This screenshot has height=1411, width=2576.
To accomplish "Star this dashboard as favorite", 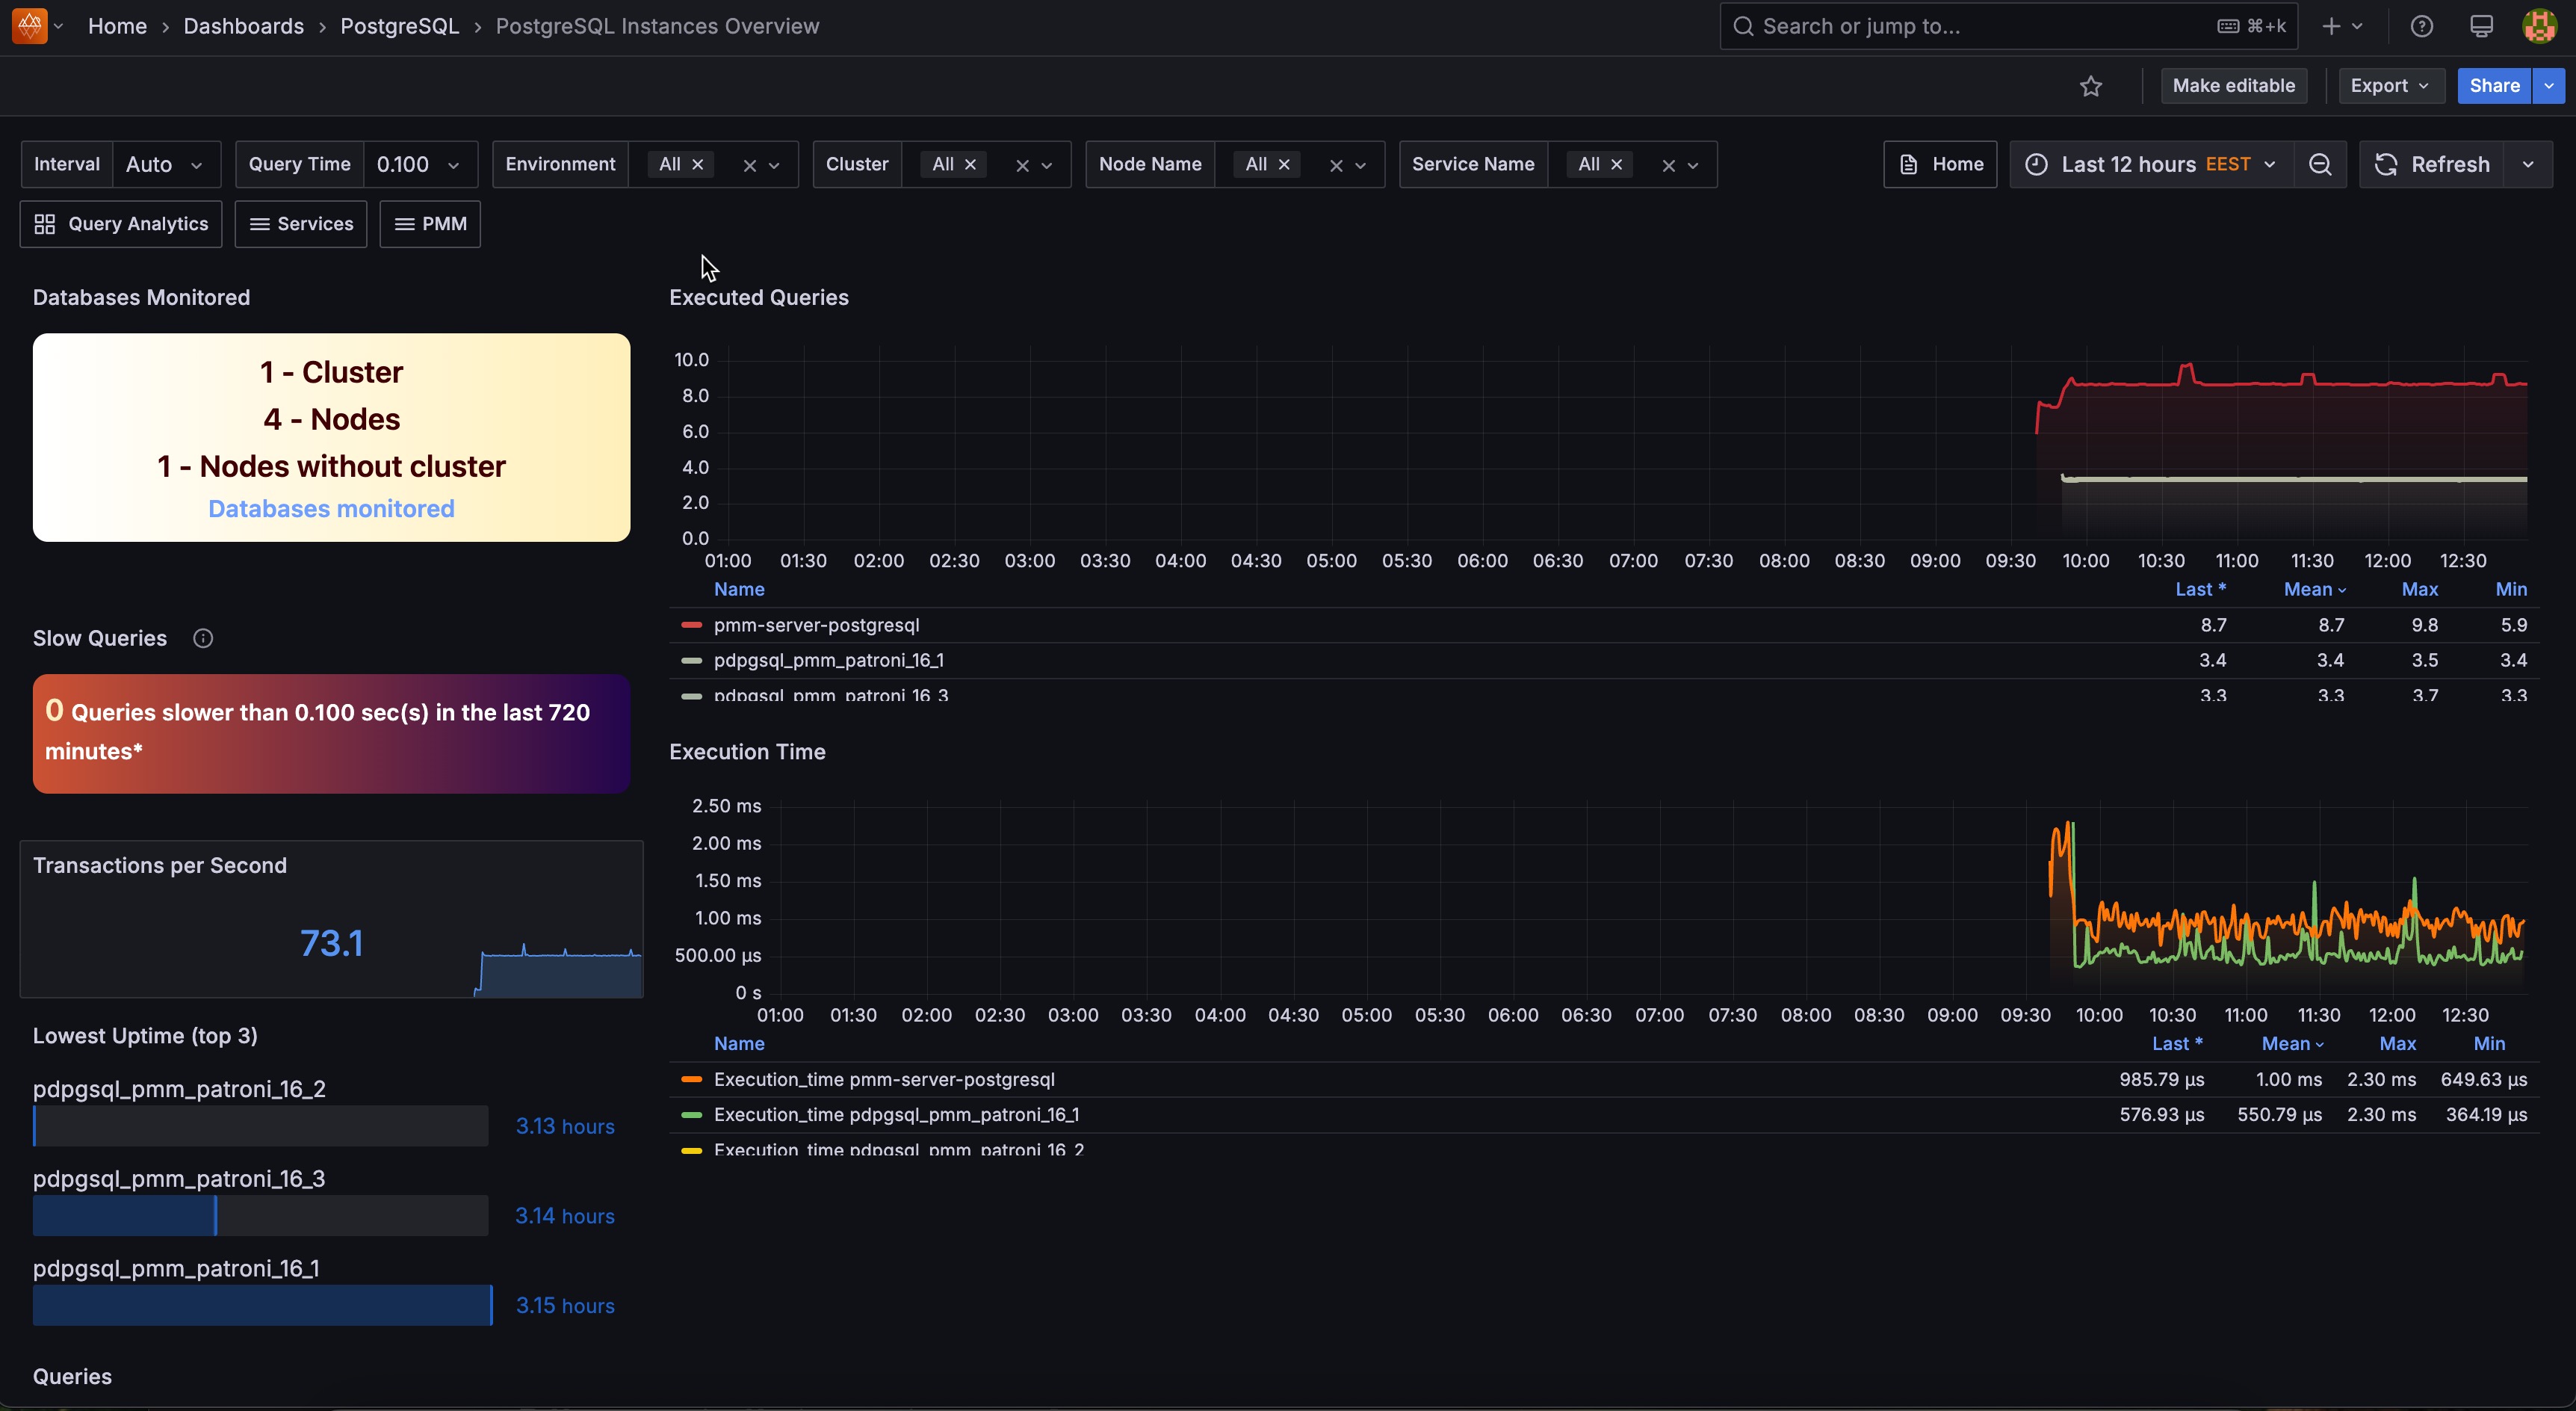I will 2090,86.
